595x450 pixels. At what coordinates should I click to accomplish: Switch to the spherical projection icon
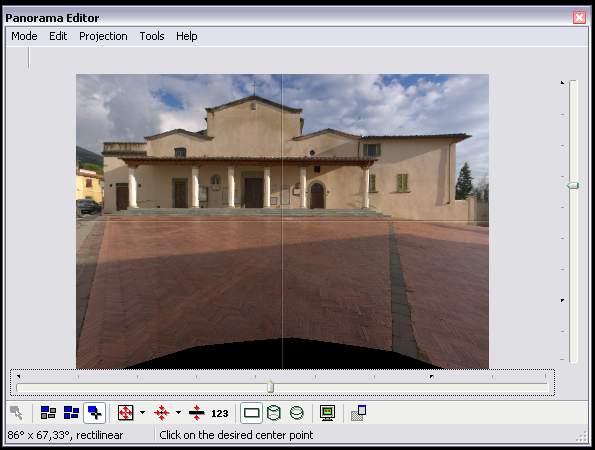[x=297, y=412]
